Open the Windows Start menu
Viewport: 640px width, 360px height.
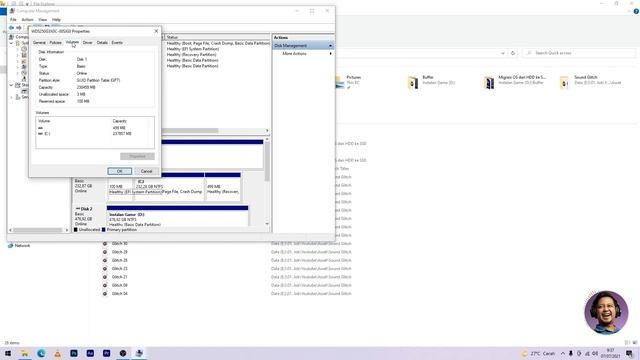tap(8, 353)
